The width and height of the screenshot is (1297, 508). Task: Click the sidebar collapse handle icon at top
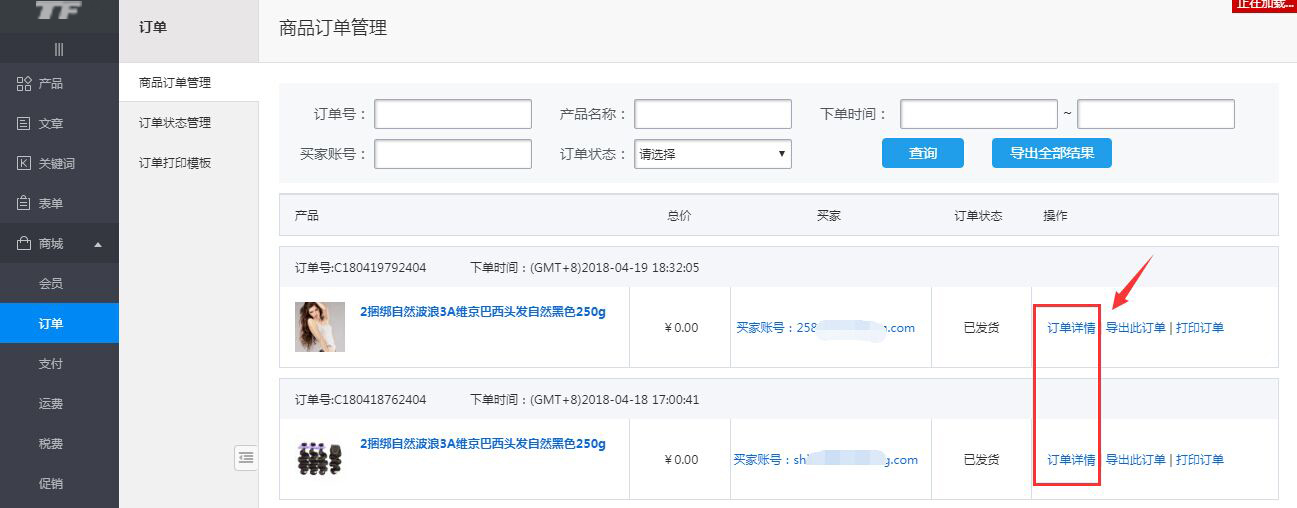click(59, 49)
